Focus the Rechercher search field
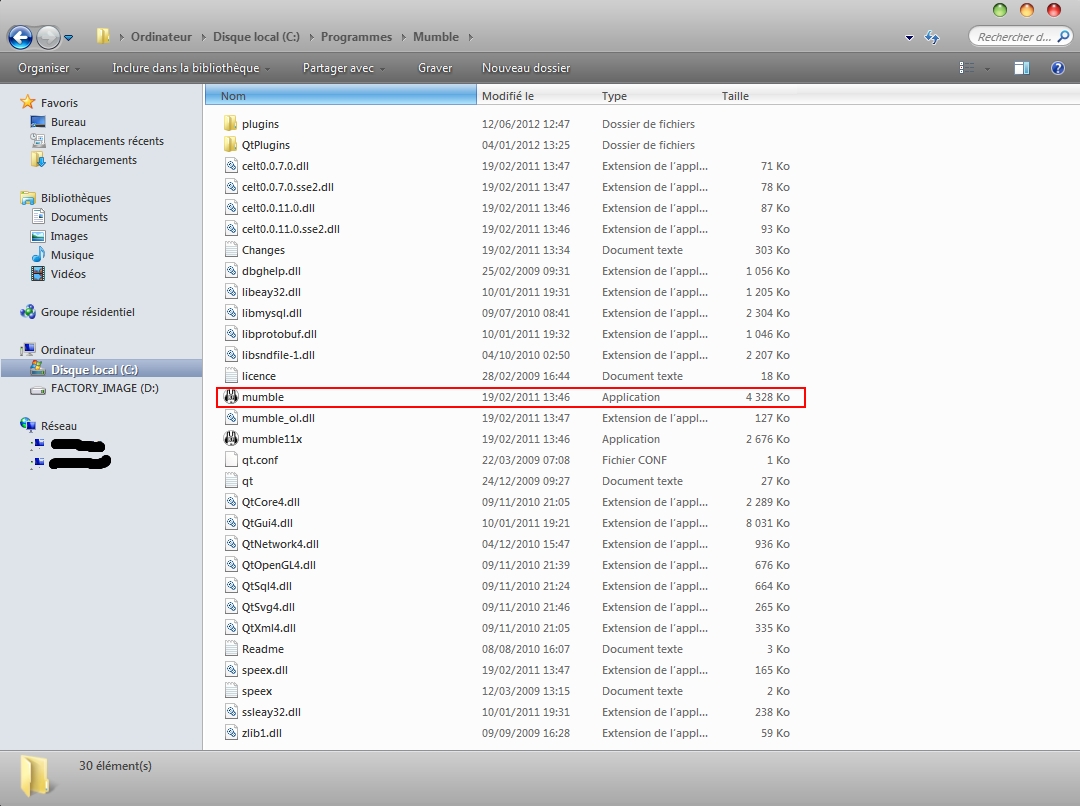The height and width of the screenshot is (806, 1080). [1021, 37]
